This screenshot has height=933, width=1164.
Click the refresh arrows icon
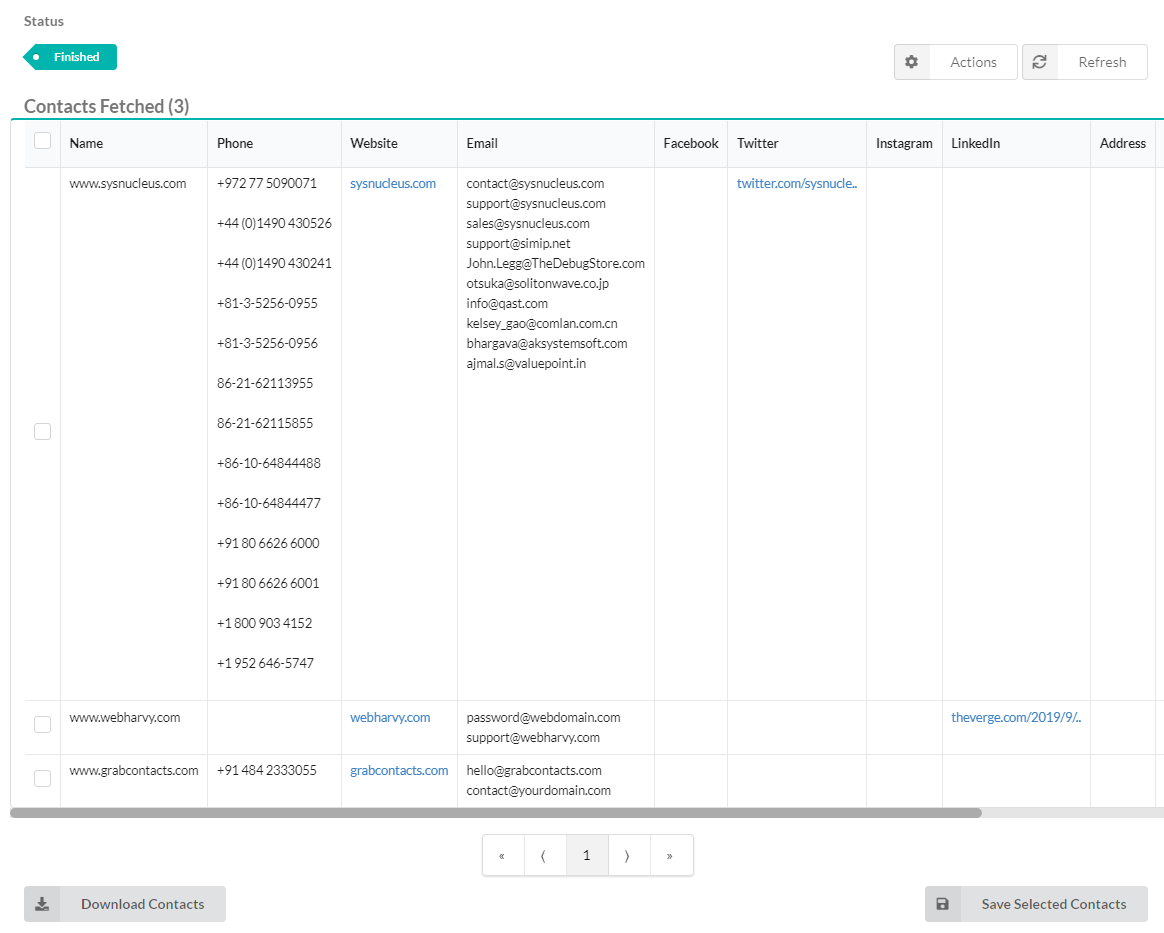(x=1040, y=62)
